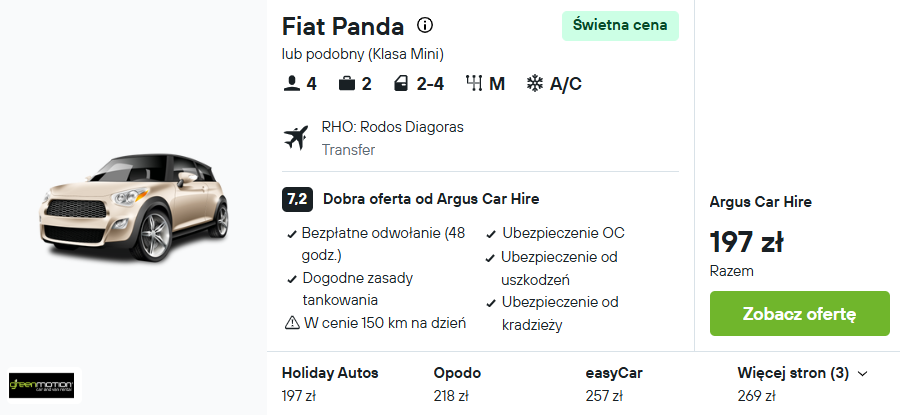Click the passenger seats icon
This screenshot has height=415, width=900.
click(x=292, y=84)
